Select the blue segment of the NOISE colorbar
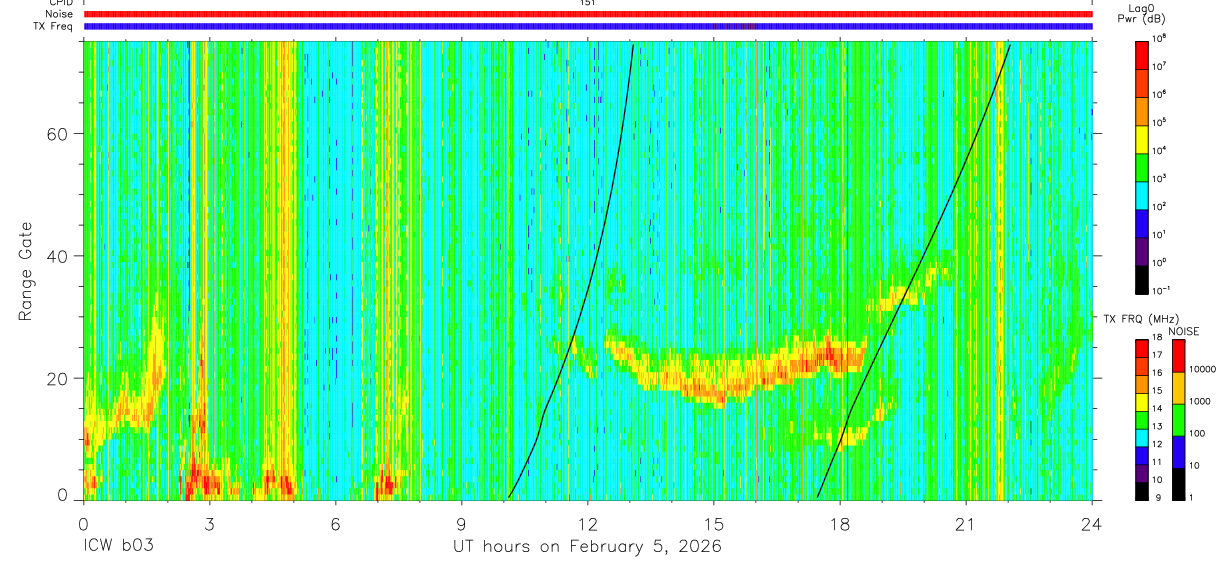The width and height of the screenshot is (1228, 567). tap(1179, 452)
